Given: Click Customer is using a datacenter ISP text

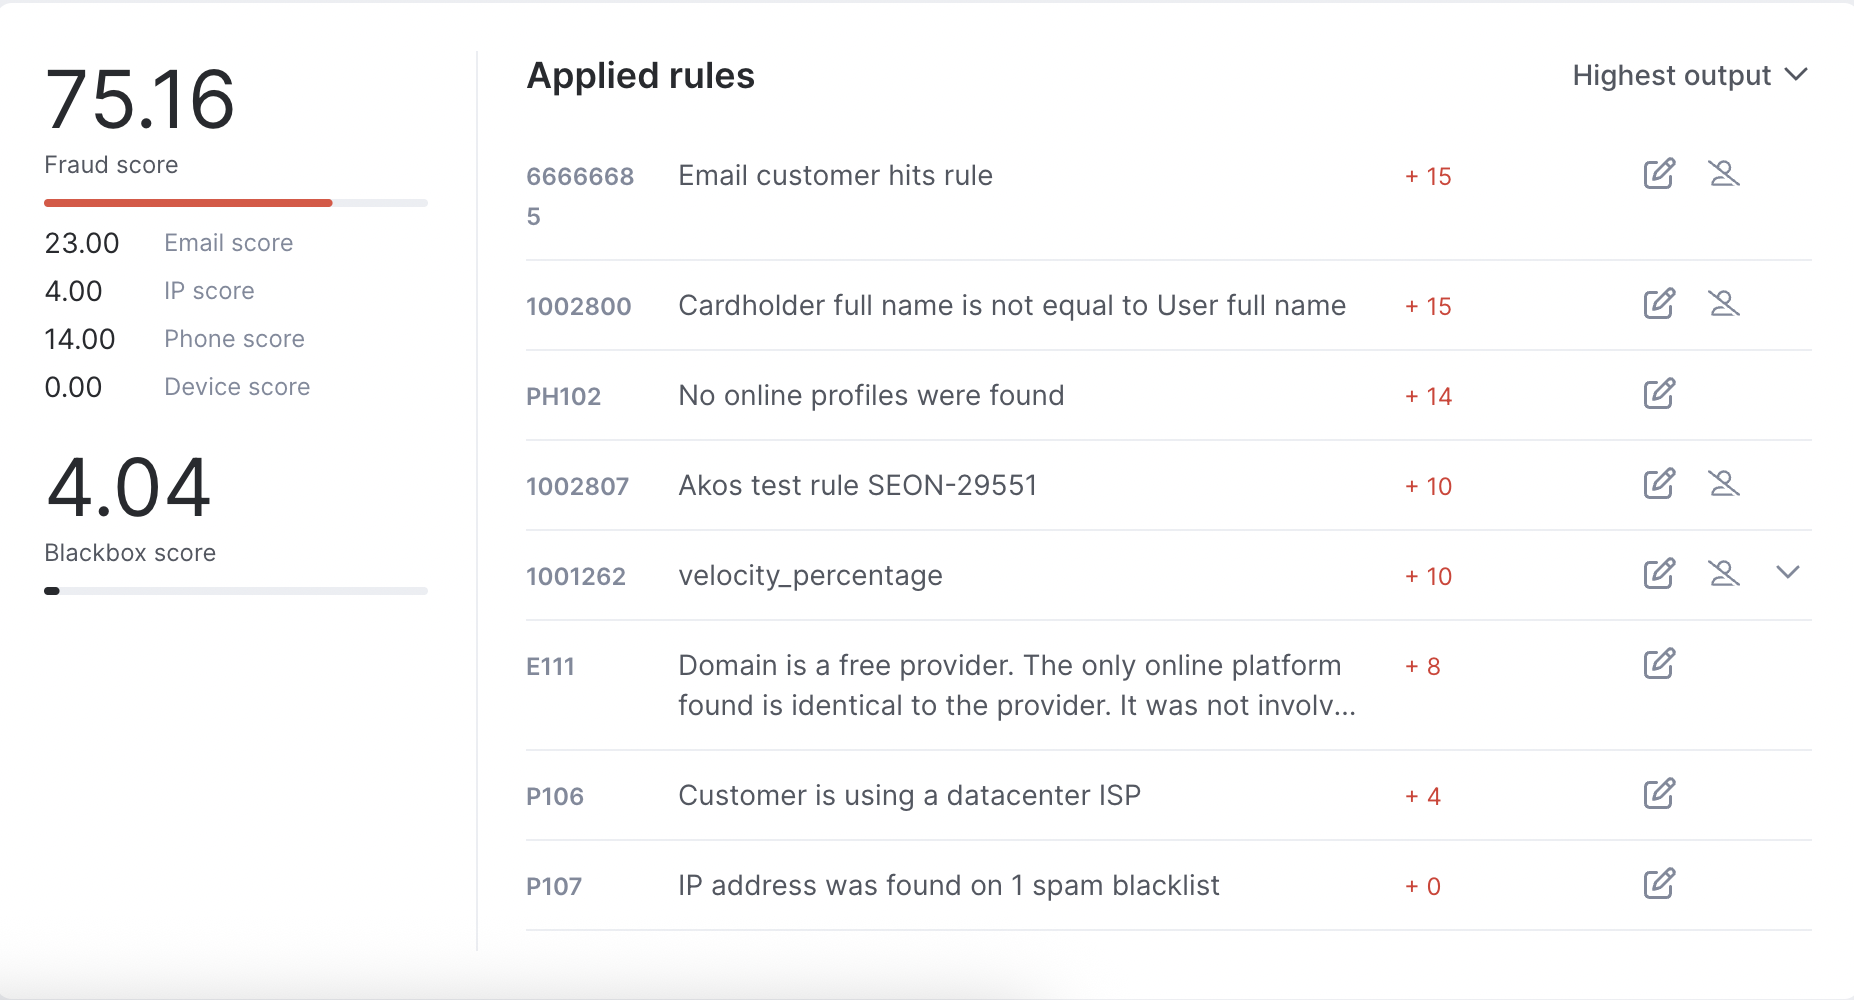Looking at the screenshot, I should pos(910,796).
